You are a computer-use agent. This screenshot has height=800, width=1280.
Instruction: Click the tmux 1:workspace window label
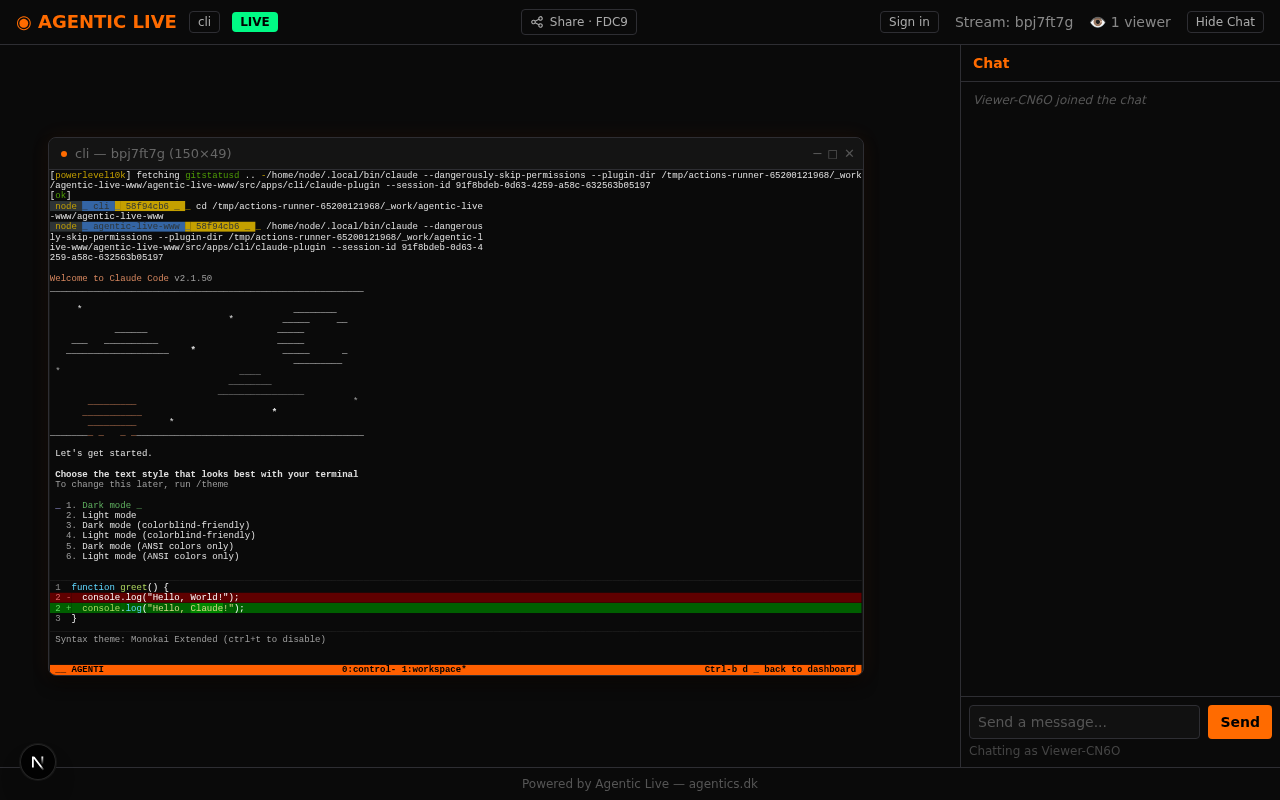[x=433, y=670]
